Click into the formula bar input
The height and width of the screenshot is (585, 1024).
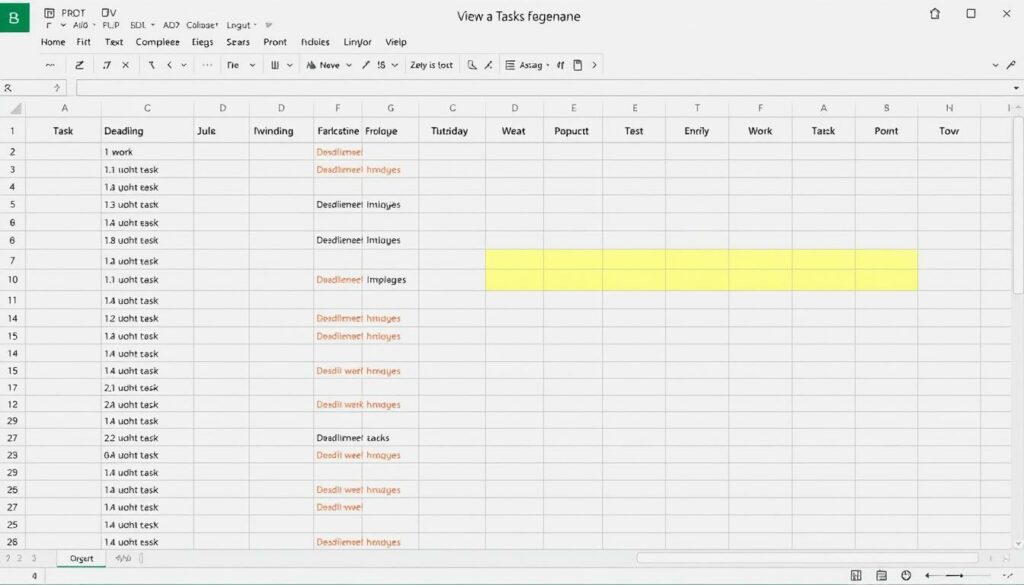click(545, 87)
